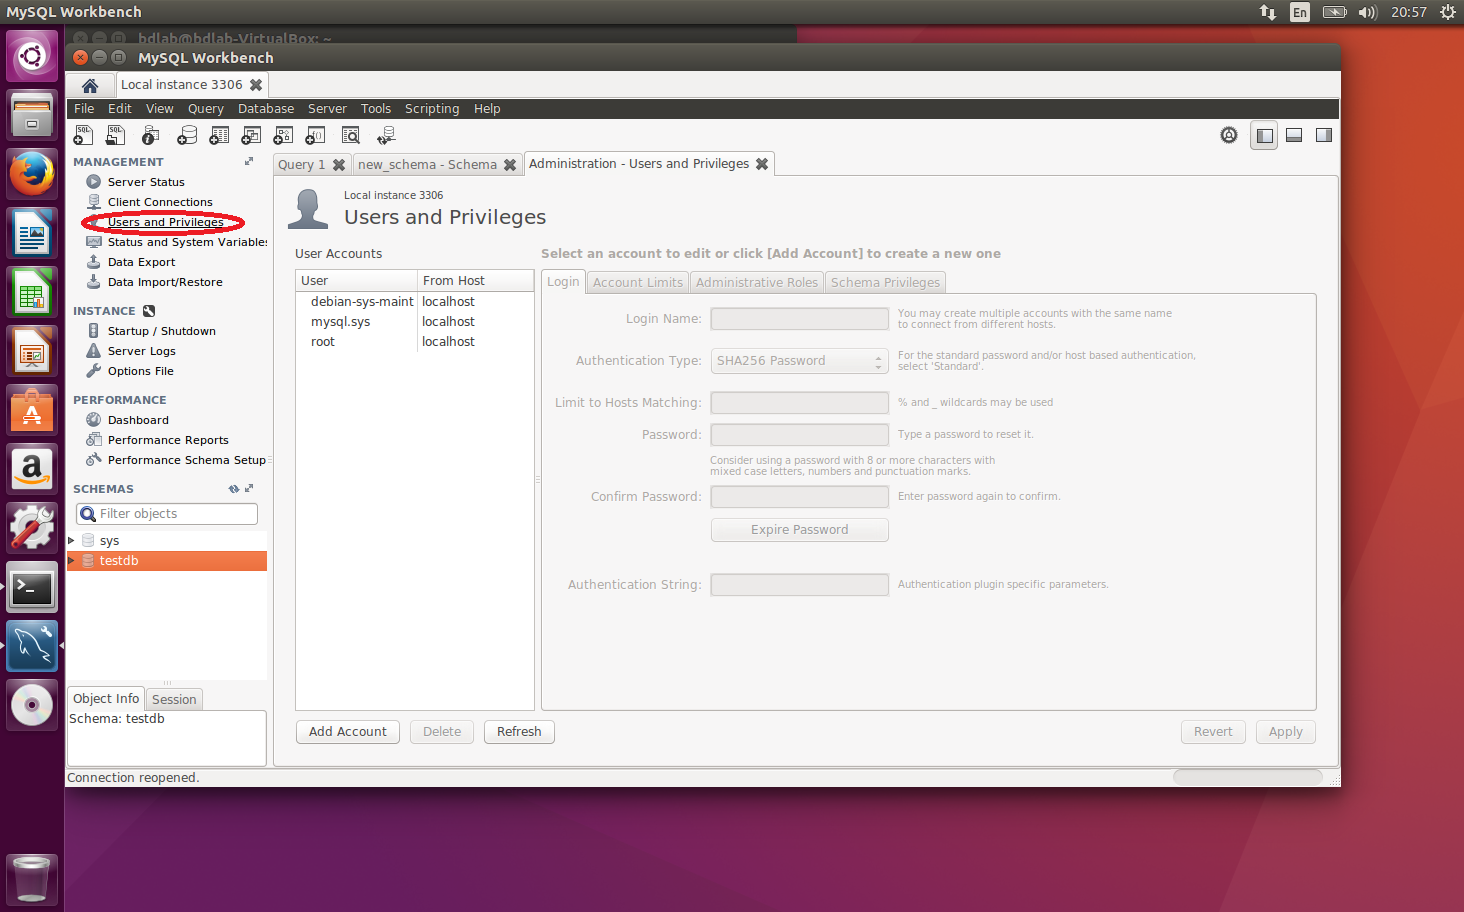1464x912 pixels.
Task: Open LibreOffice Calc from the dock
Action: coord(32,293)
